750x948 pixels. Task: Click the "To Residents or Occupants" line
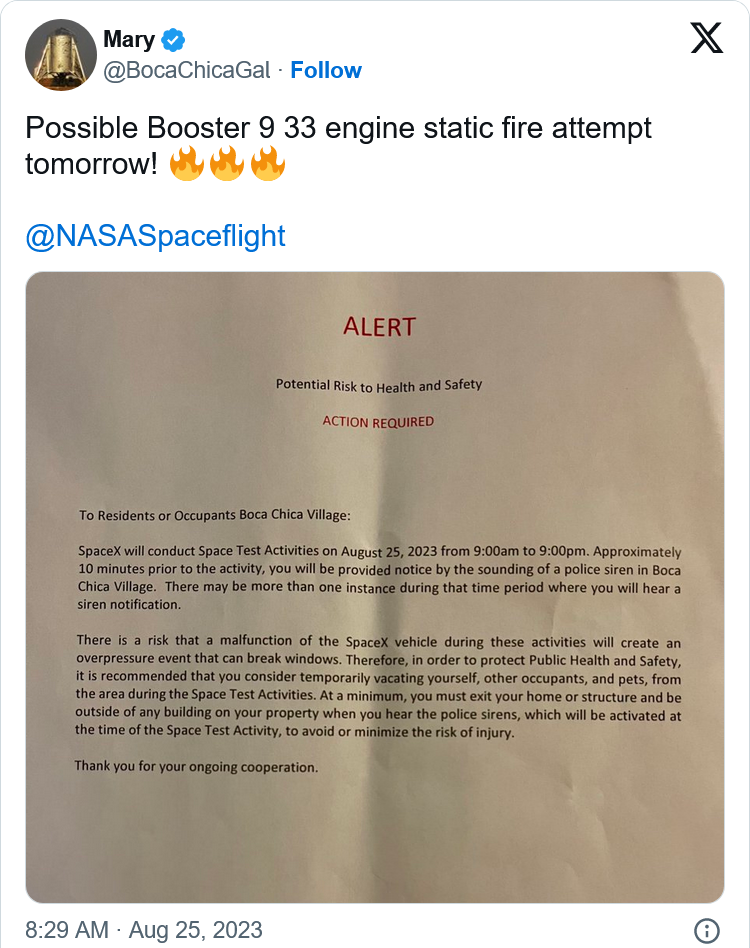(x=215, y=515)
